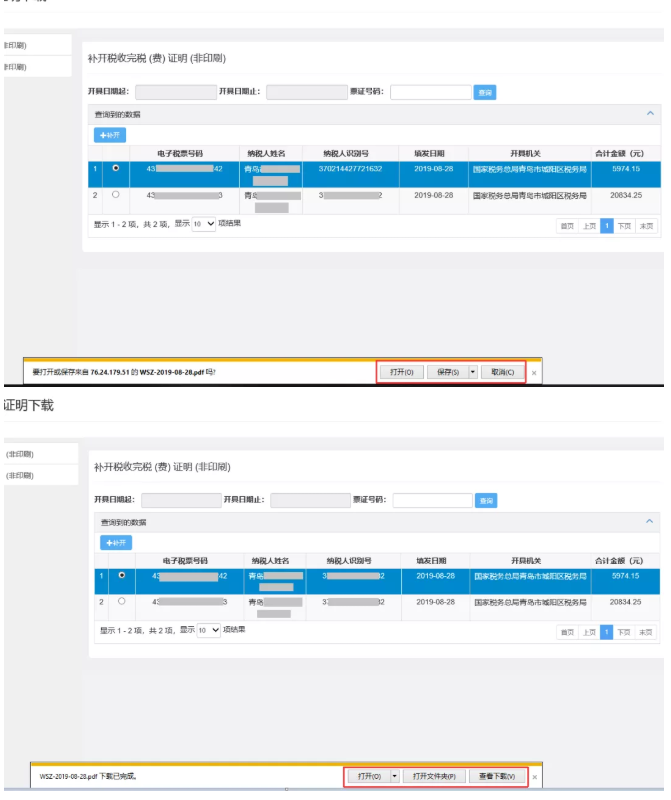The width and height of the screenshot is (671, 800).
Task: Click 末页 in lower table pagination
Action: pyautogui.click(x=647, y=632)
